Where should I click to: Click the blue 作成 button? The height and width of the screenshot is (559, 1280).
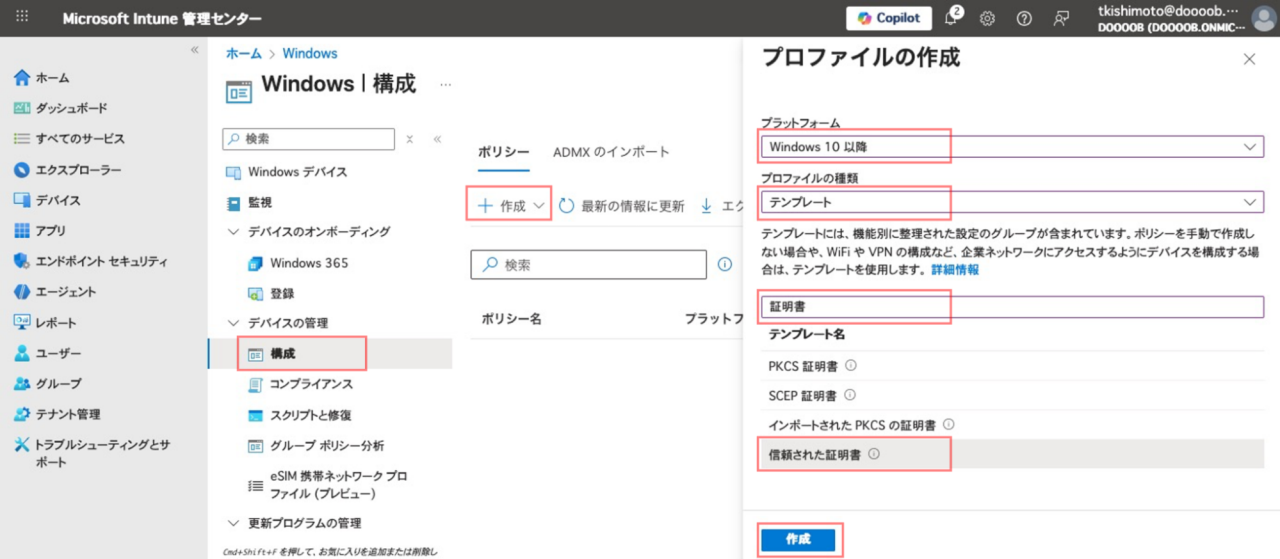click(798, 539)
